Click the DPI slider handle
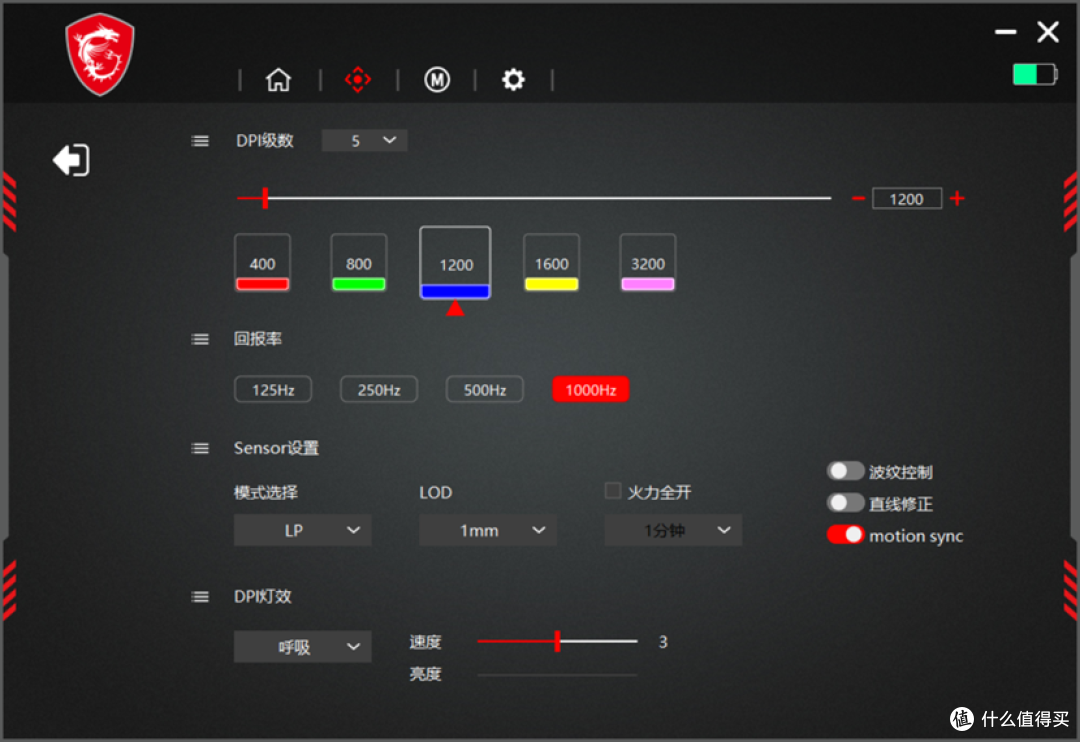This screenshot has width=1080, height=742. [x=265, y=198]
